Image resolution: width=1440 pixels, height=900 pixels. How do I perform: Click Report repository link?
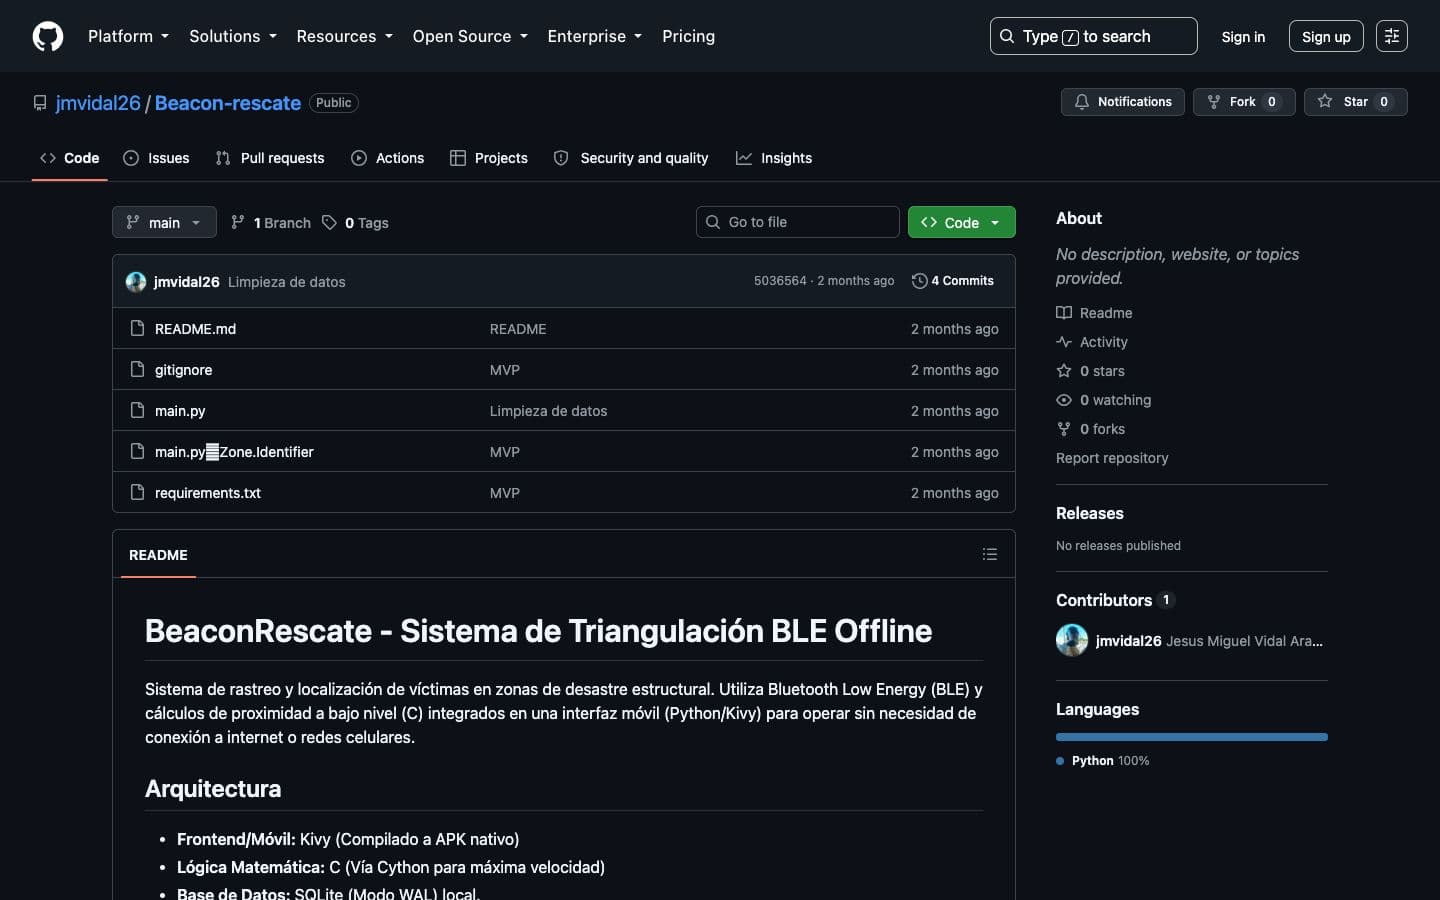pyautogui.click(x=1112, y=458)
